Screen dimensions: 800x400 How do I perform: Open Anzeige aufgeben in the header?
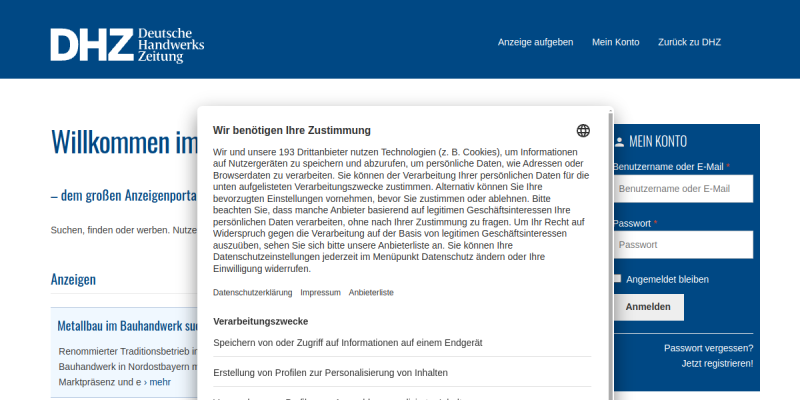coord(535,42)
